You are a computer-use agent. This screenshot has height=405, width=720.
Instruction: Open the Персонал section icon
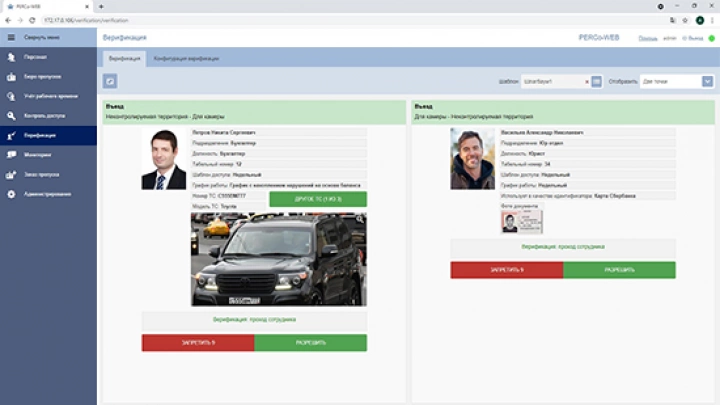(11, 57)
